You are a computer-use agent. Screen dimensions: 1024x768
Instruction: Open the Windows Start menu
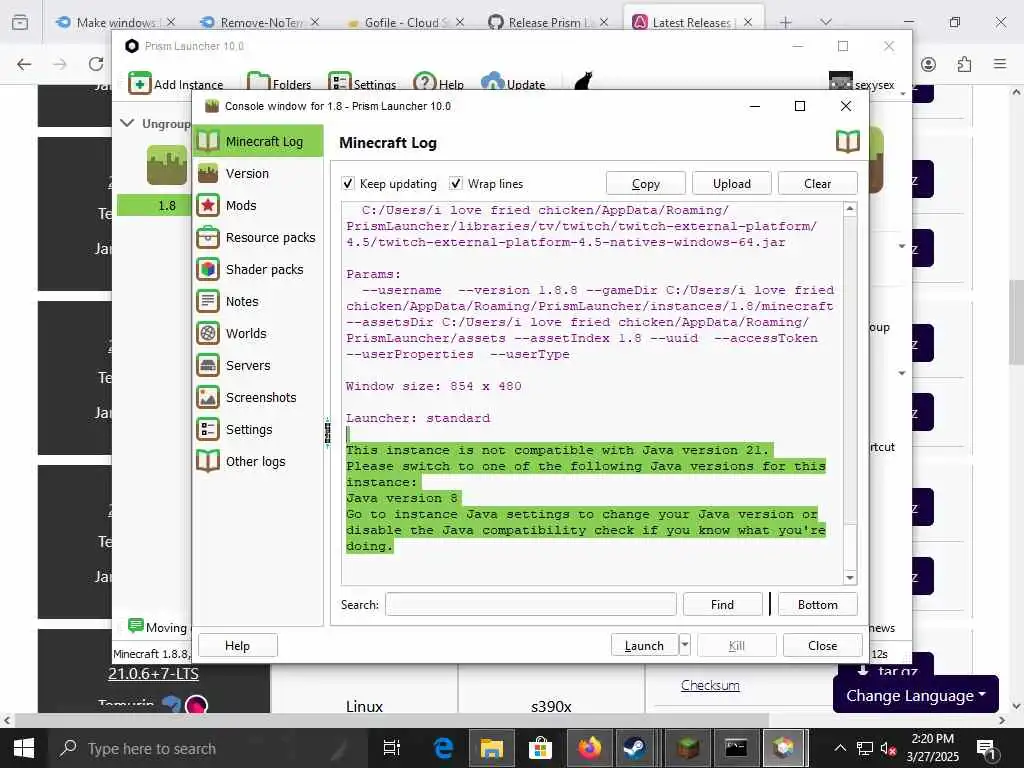coord(24,748)
